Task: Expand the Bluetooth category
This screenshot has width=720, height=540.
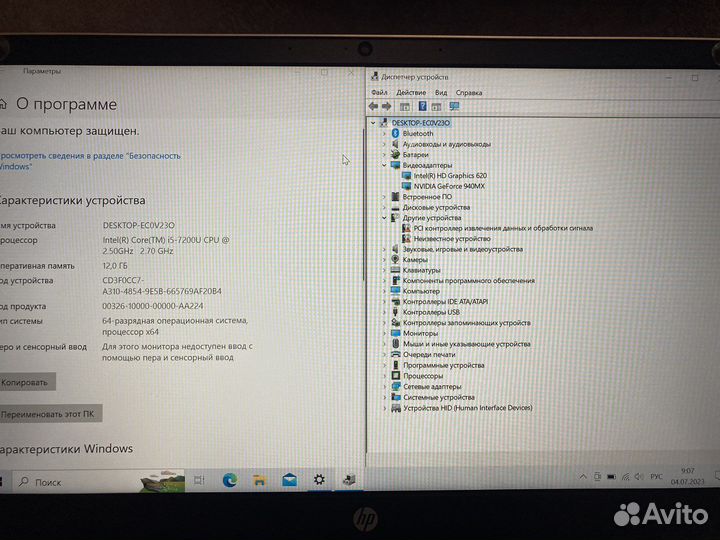Action: pos(384,133)
